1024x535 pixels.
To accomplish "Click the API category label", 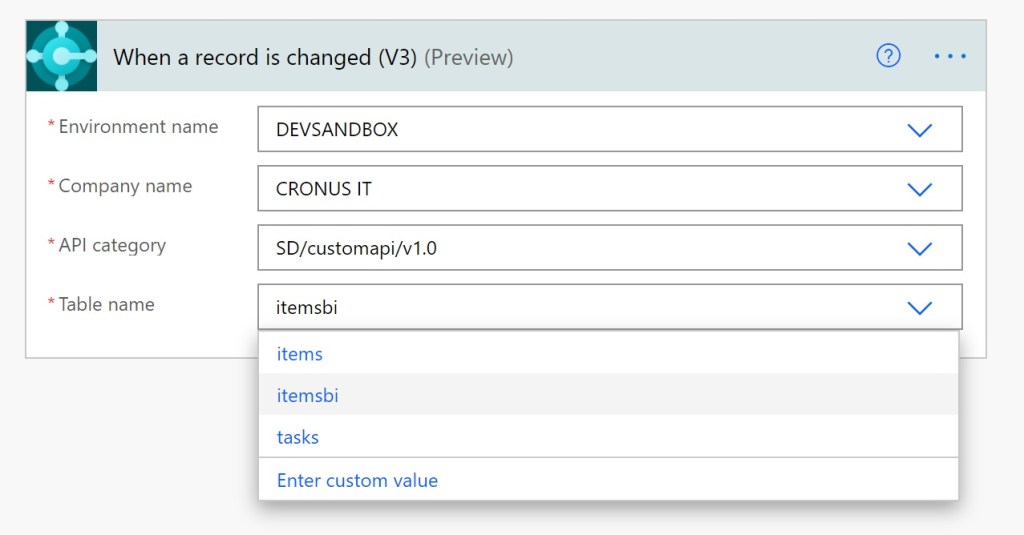I will [x=112, y=245].
